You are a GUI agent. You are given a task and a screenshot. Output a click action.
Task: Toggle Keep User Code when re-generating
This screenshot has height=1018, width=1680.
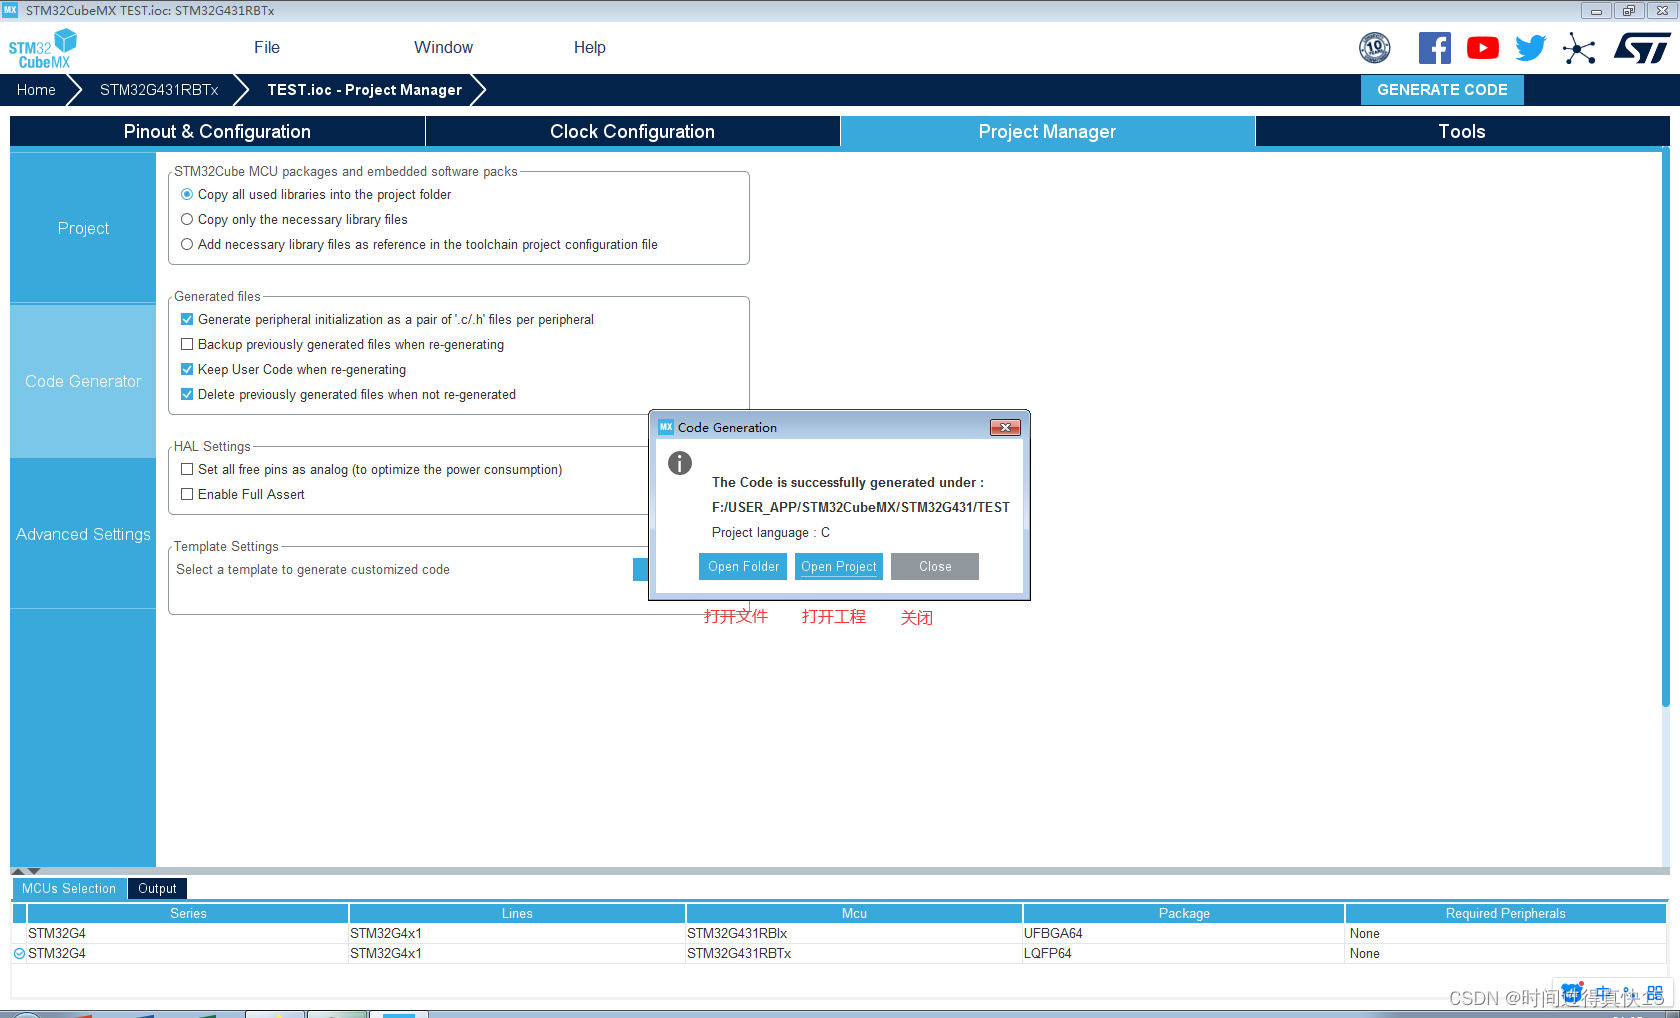pyautogui.click(x=187, y=370)
